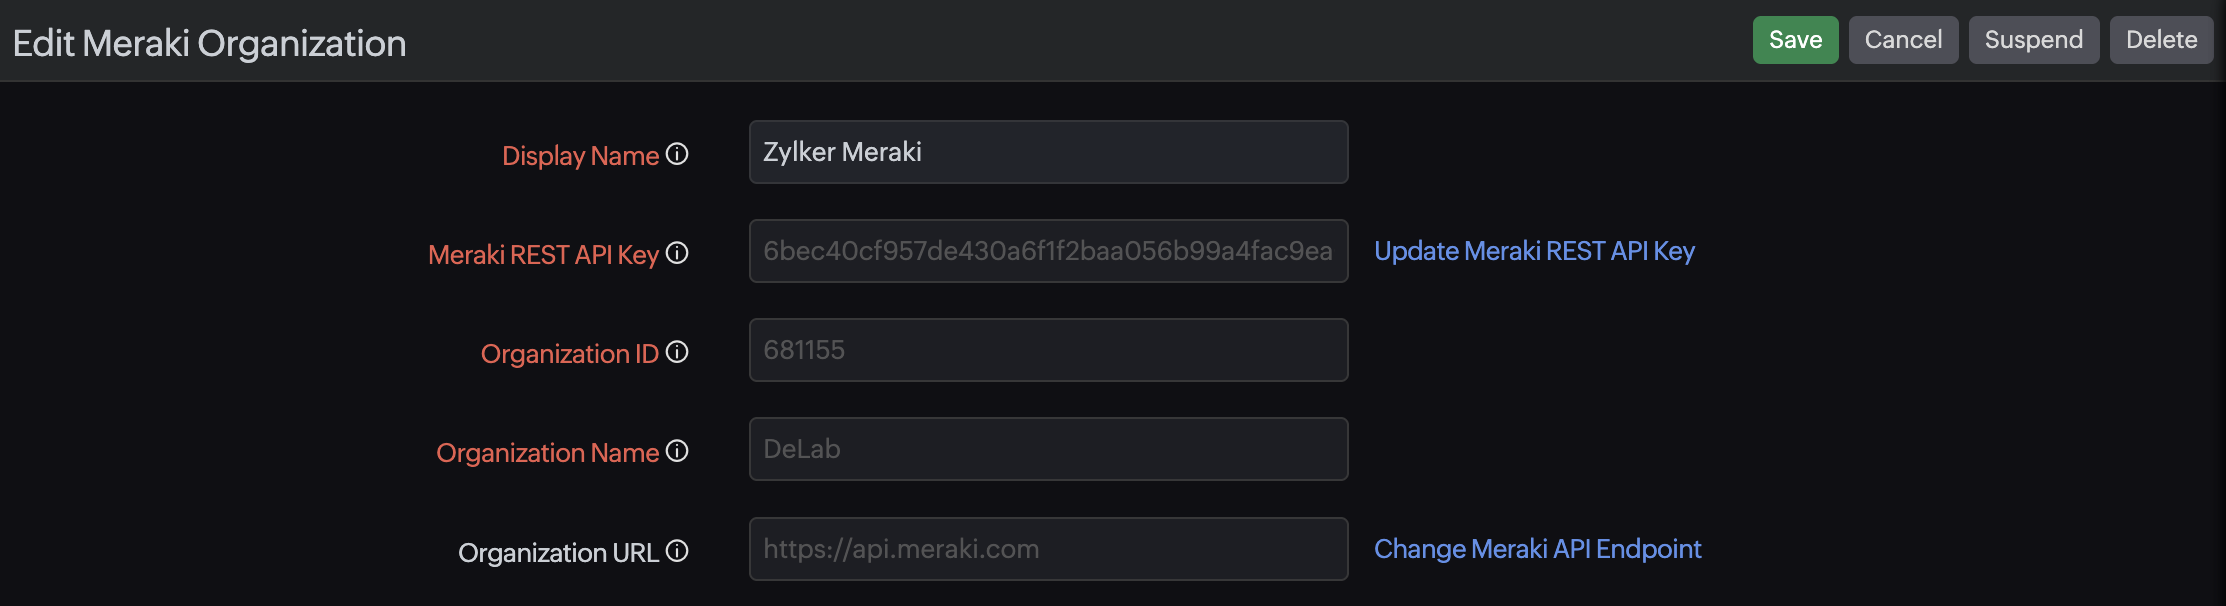Show the Organization URL help info icon
This screenshot has height=606, width=2226.
677,551
